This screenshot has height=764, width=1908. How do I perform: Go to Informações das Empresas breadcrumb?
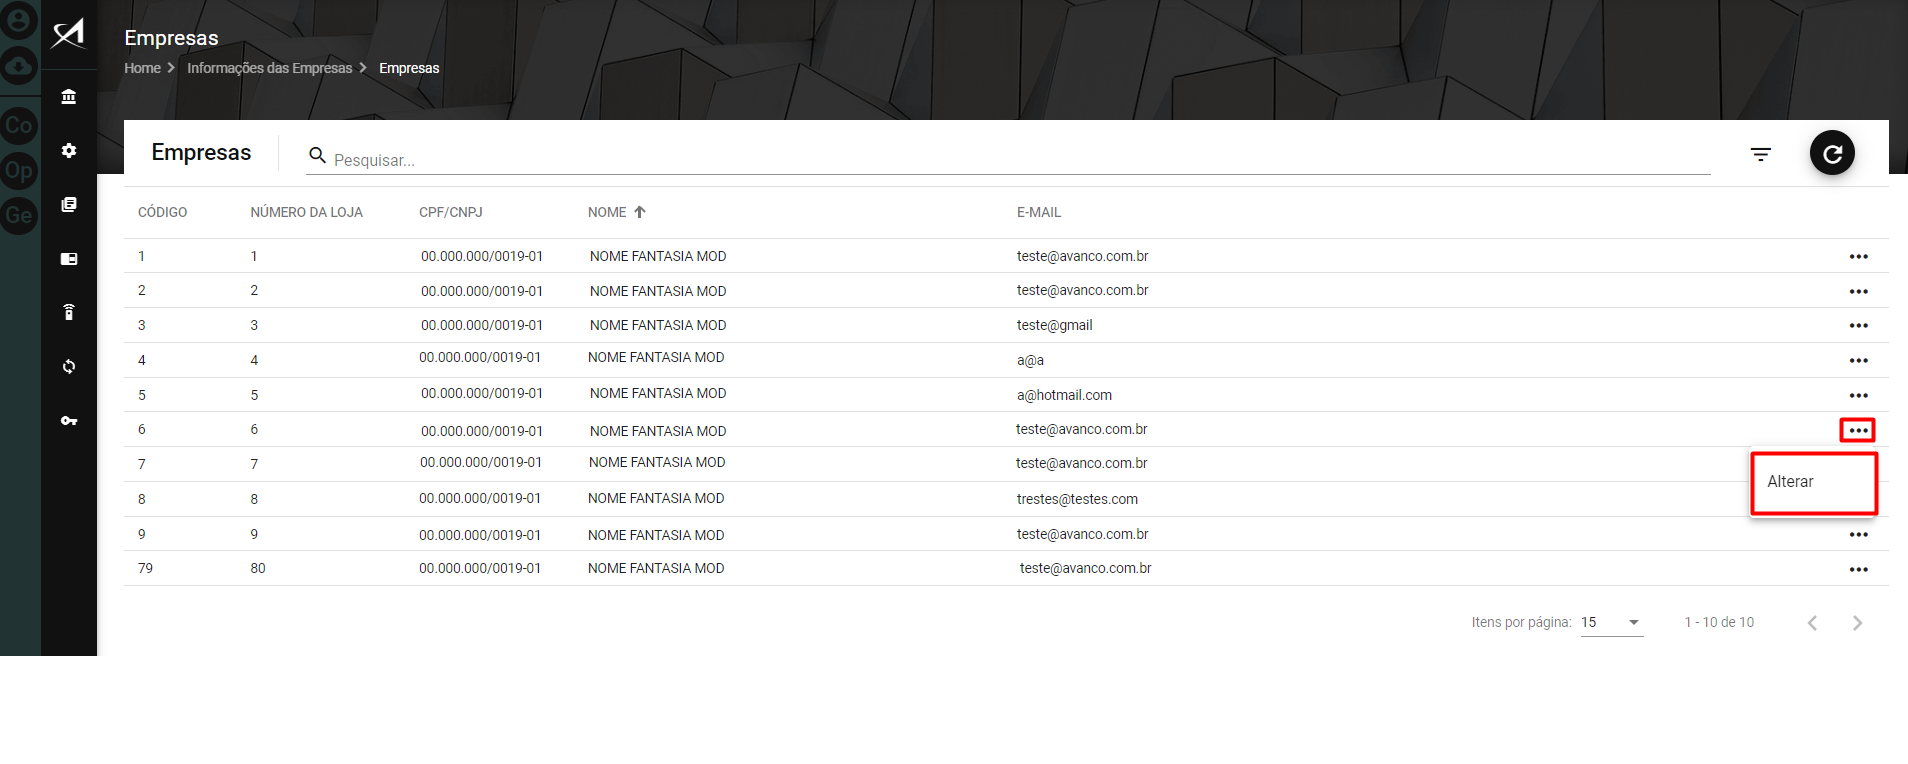tap(269, 68)
